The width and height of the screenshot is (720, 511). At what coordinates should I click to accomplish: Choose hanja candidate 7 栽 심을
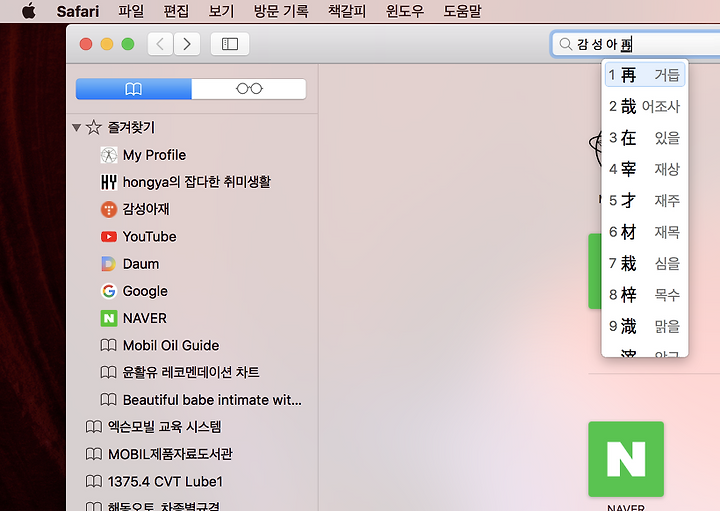click(645, 264)
